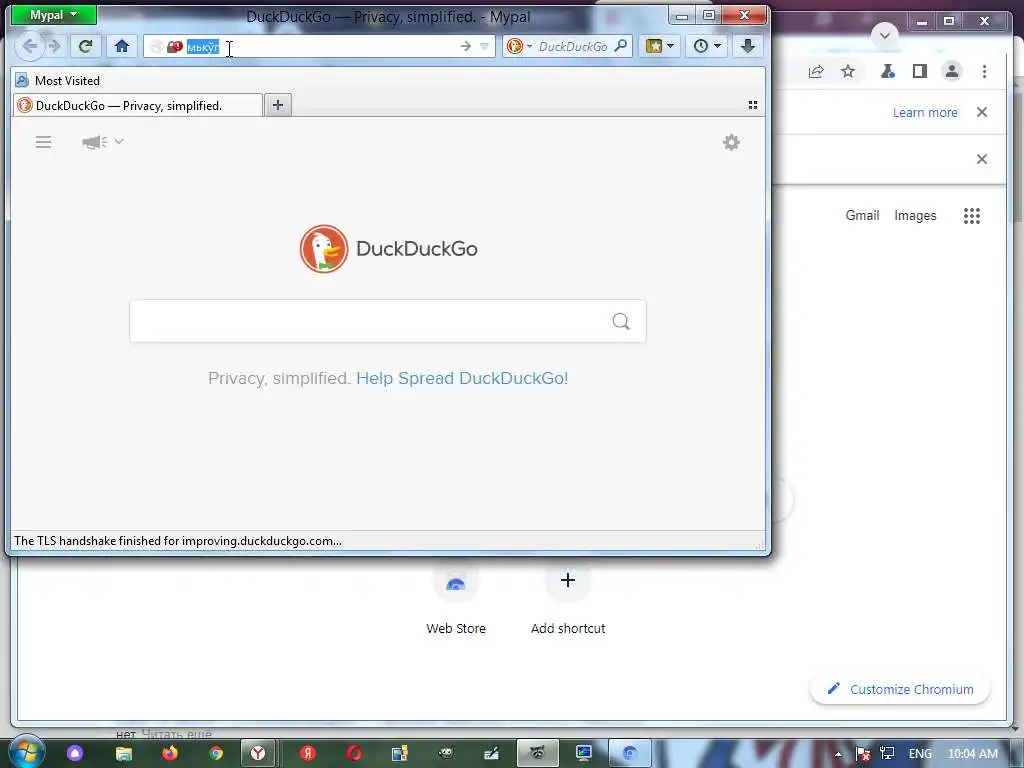
Task: Open the 10:04 AM clock
Action: tap(972, 754)
